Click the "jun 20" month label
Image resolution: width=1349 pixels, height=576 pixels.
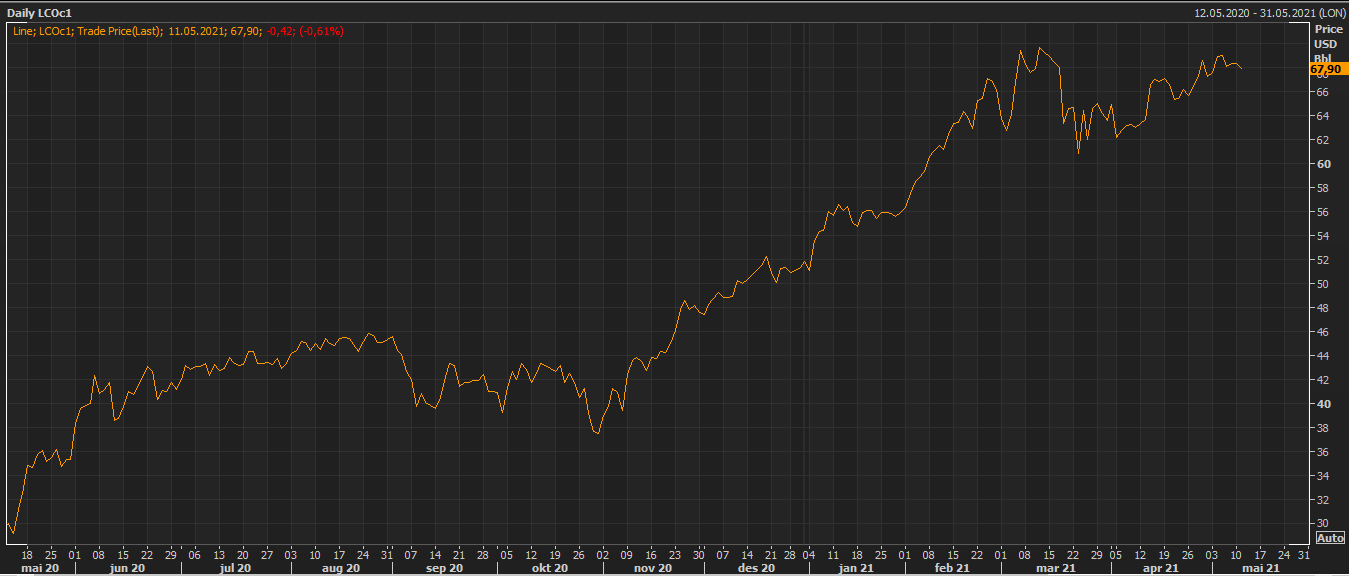[x=127, y=568]
